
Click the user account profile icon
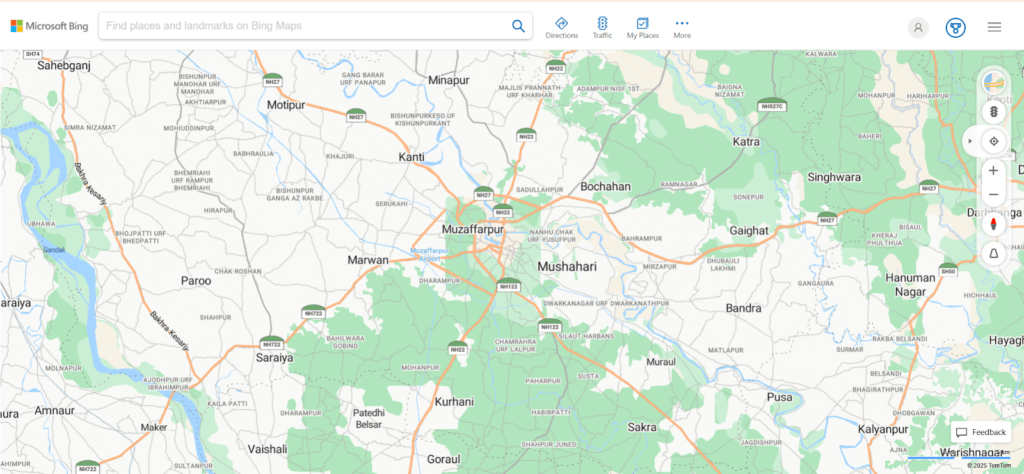pyautogui.click(x=918, y=27)
